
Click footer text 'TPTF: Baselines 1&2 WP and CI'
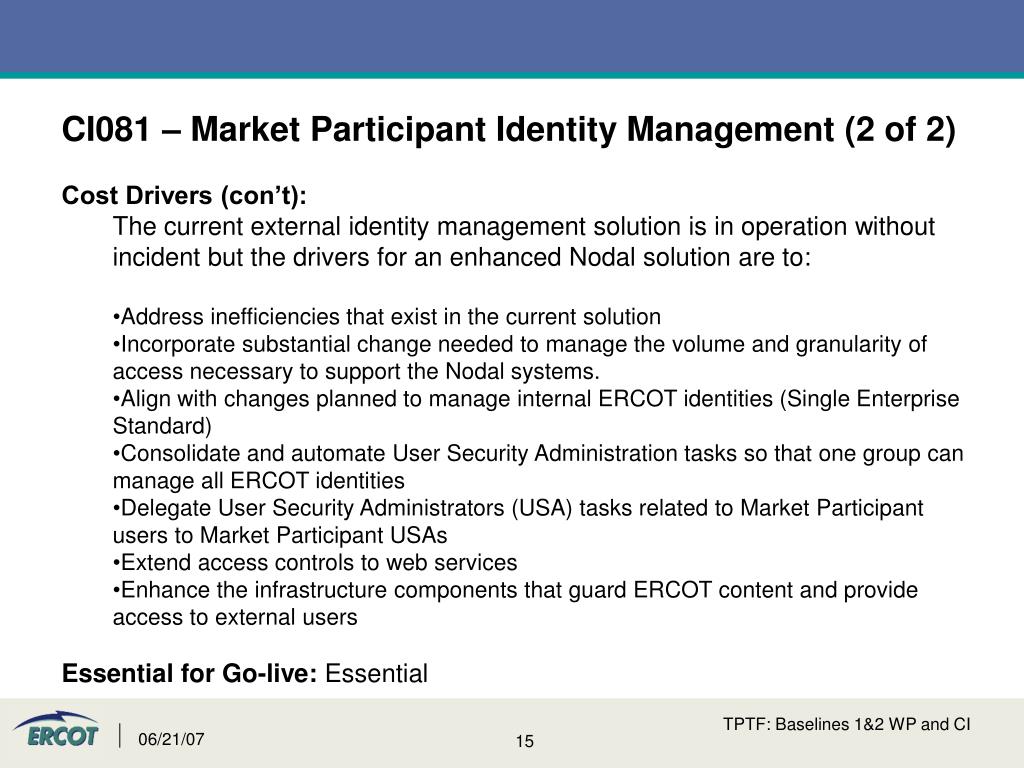click(846, 724)
